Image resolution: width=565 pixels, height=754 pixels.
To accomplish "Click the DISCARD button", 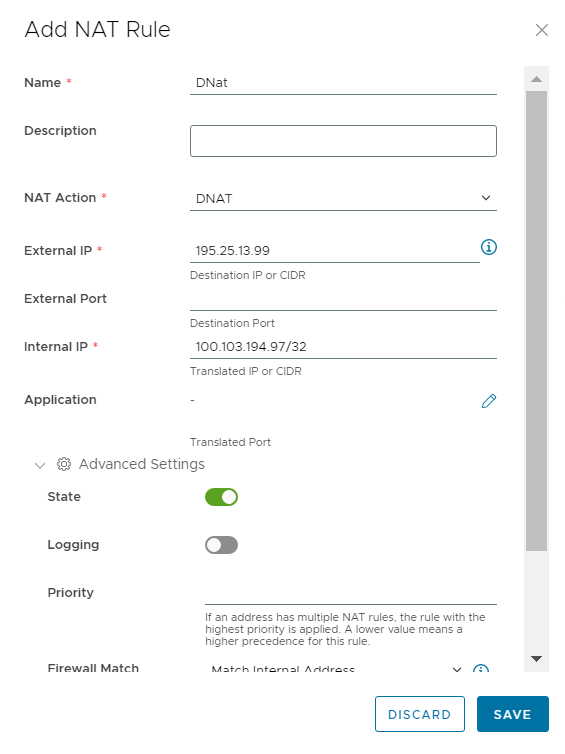I will (x=420, y=714).
